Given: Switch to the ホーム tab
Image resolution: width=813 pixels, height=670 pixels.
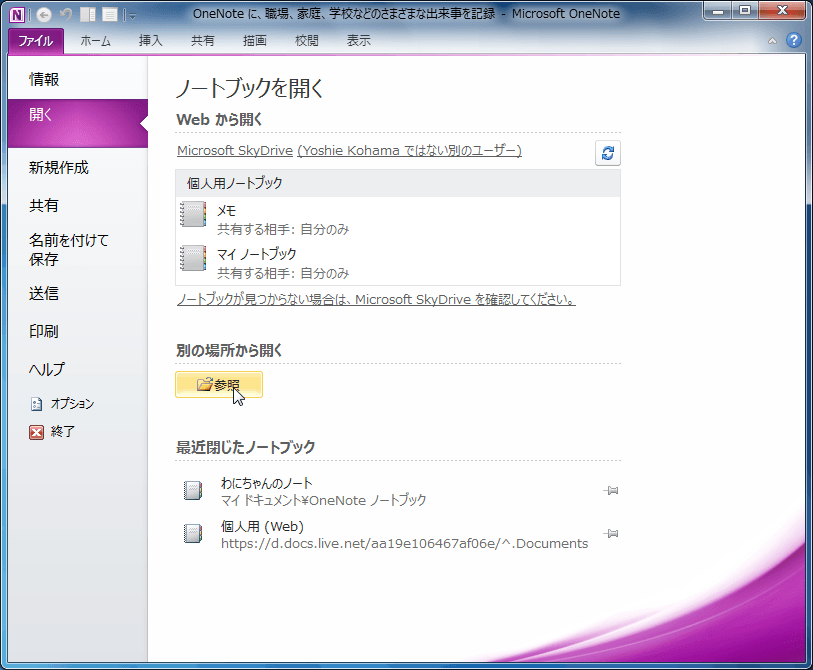Looking at the screenshot, I should pyautogui.click(x=95, y=41).
